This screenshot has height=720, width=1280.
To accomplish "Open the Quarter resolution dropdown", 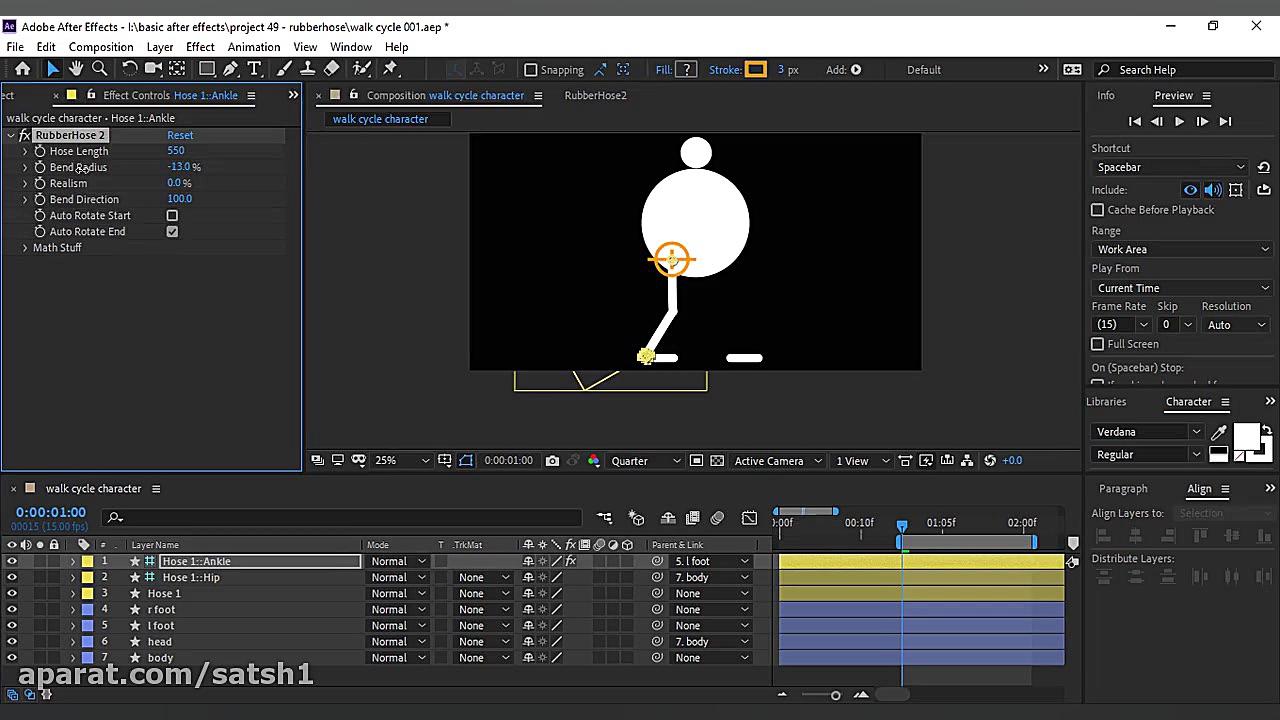I will pos(645,461).
